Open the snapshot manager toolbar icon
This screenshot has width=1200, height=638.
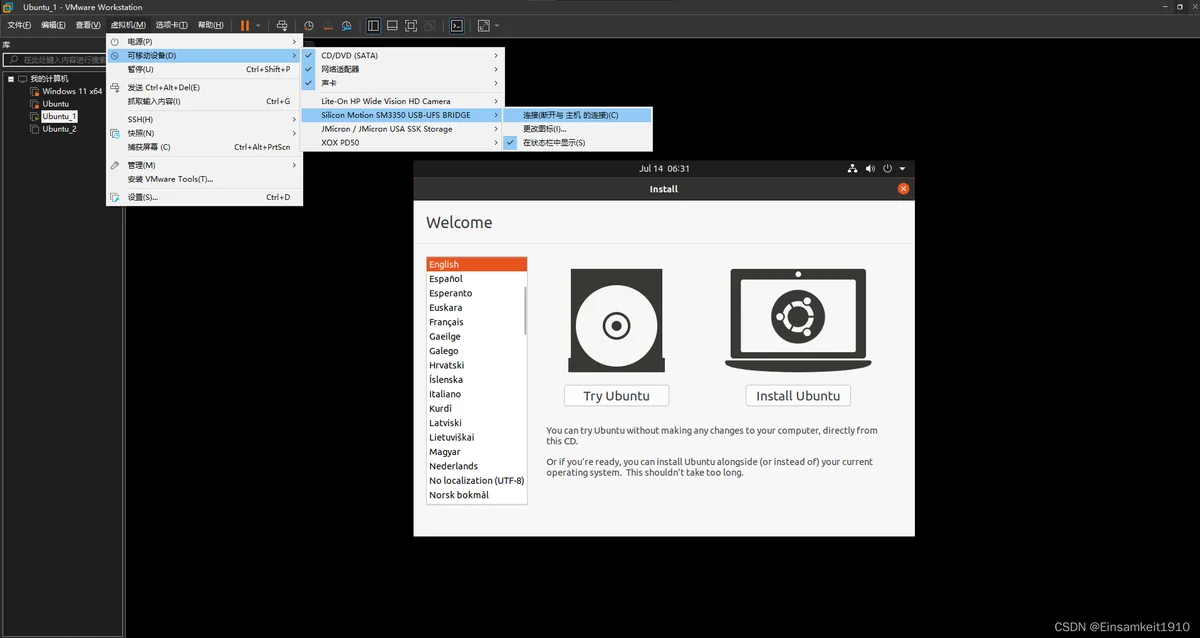point(346,25)
